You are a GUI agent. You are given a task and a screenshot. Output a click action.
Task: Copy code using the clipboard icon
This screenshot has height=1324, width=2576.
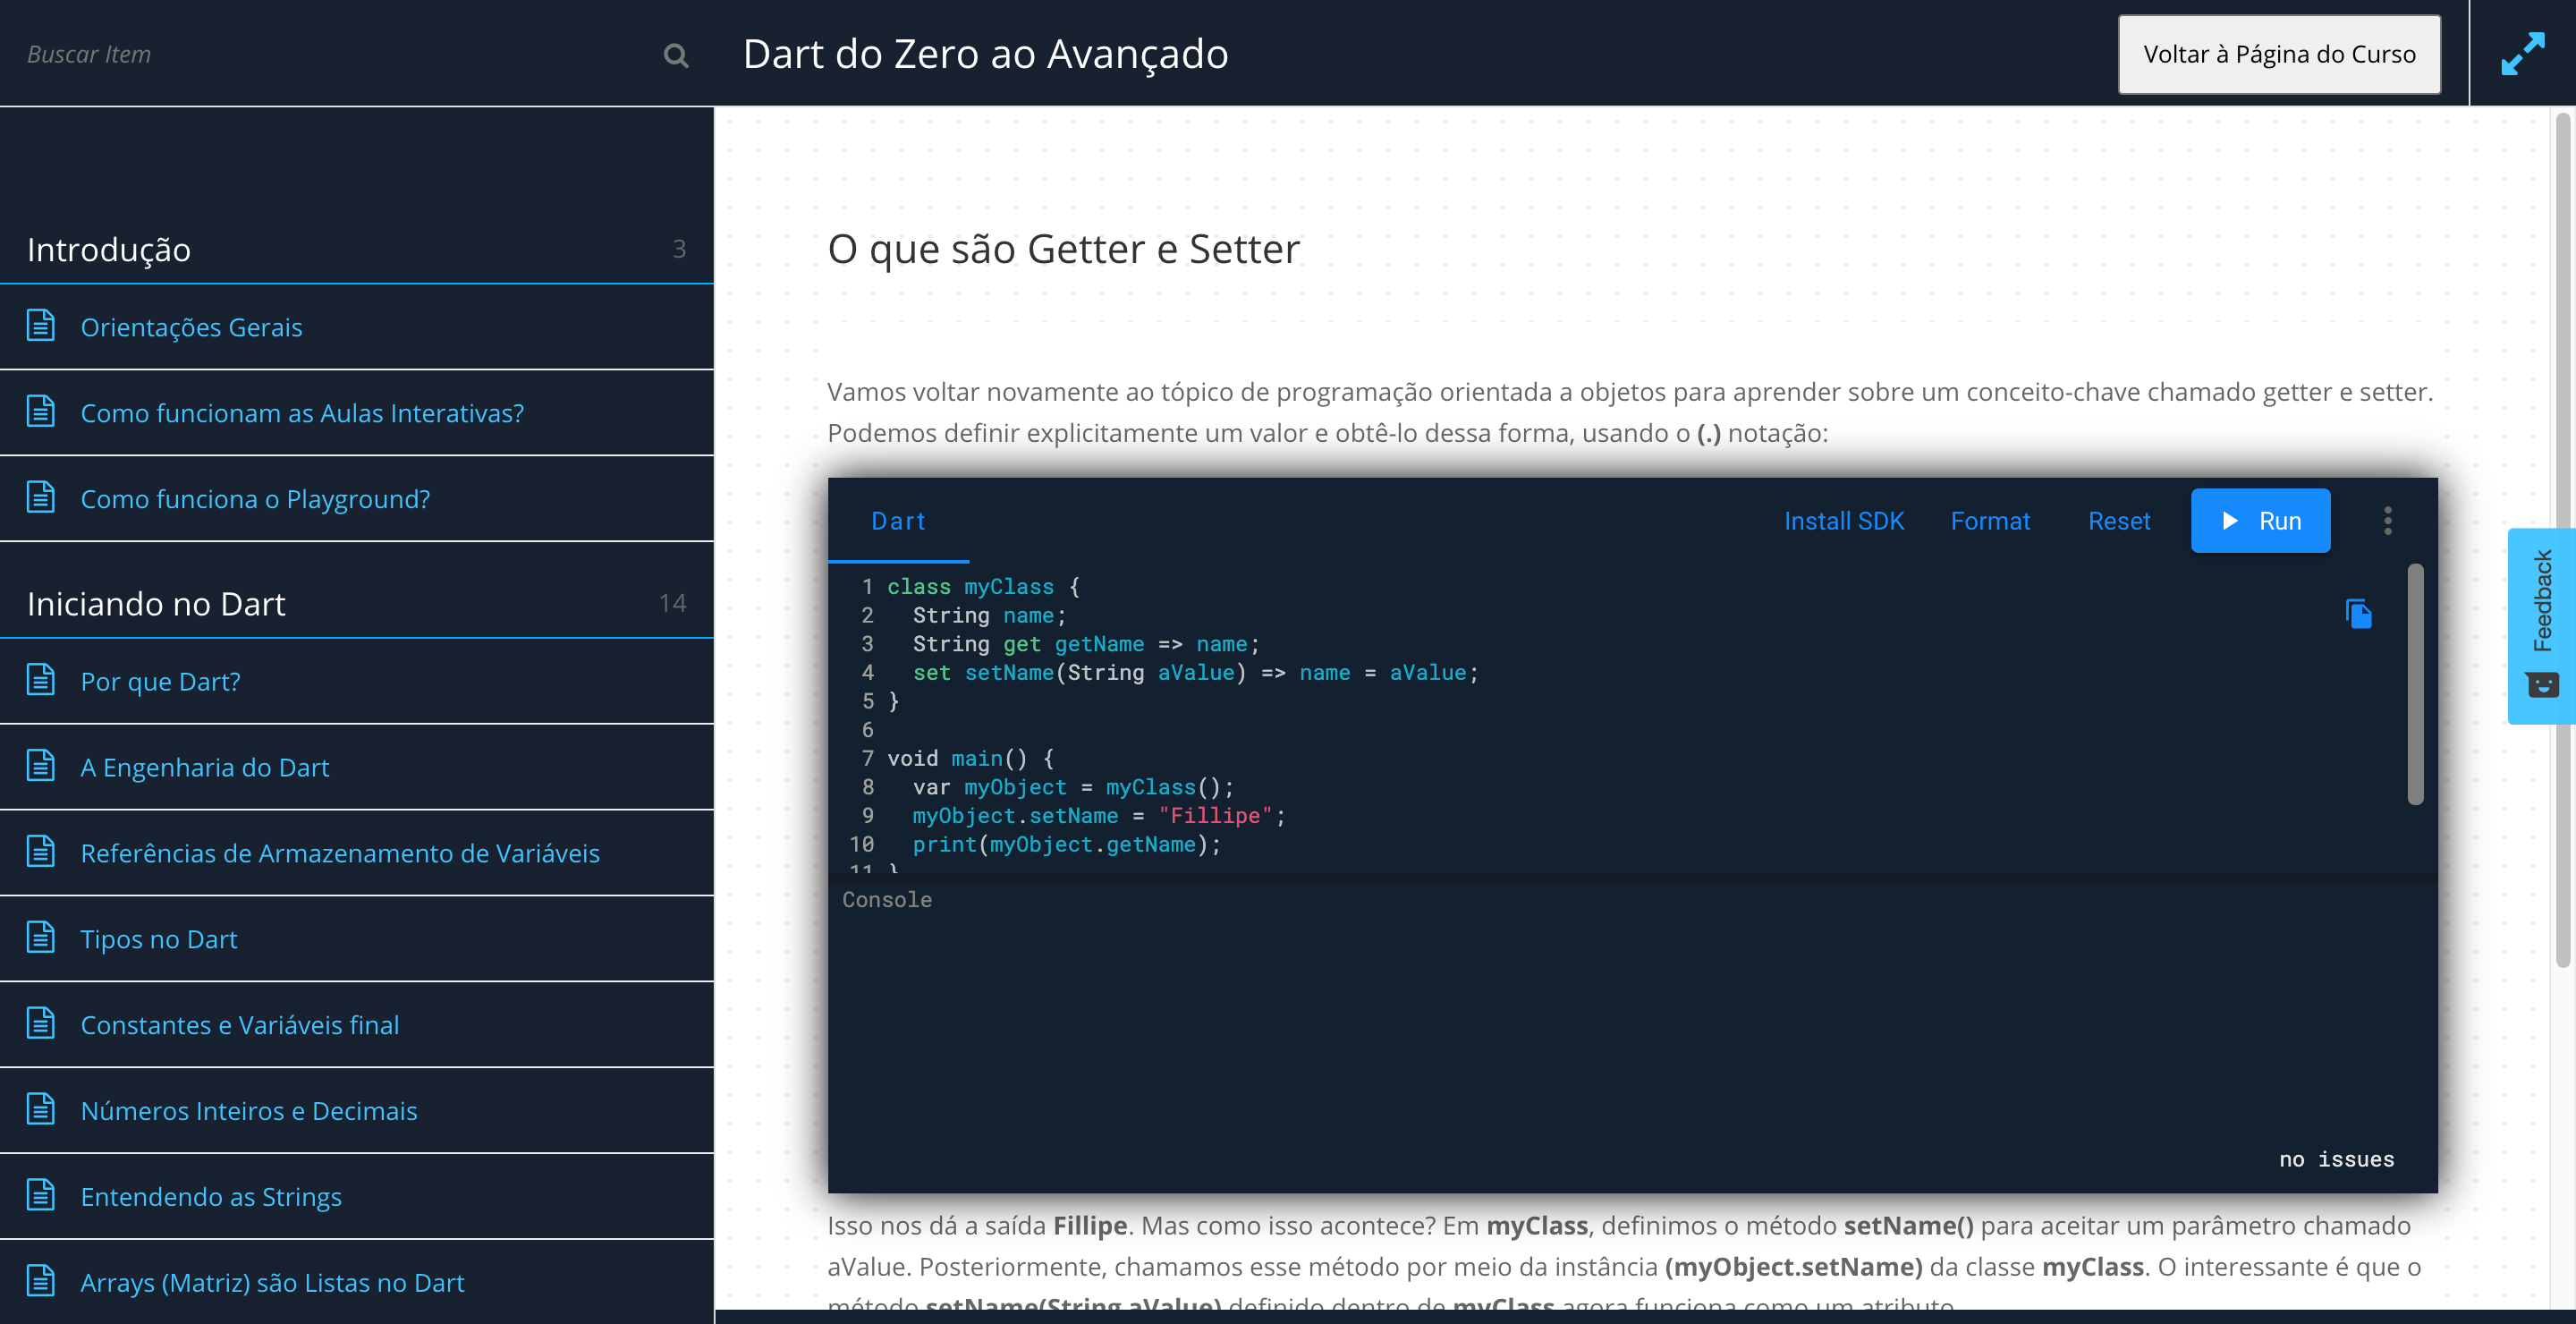point(2358,613)
